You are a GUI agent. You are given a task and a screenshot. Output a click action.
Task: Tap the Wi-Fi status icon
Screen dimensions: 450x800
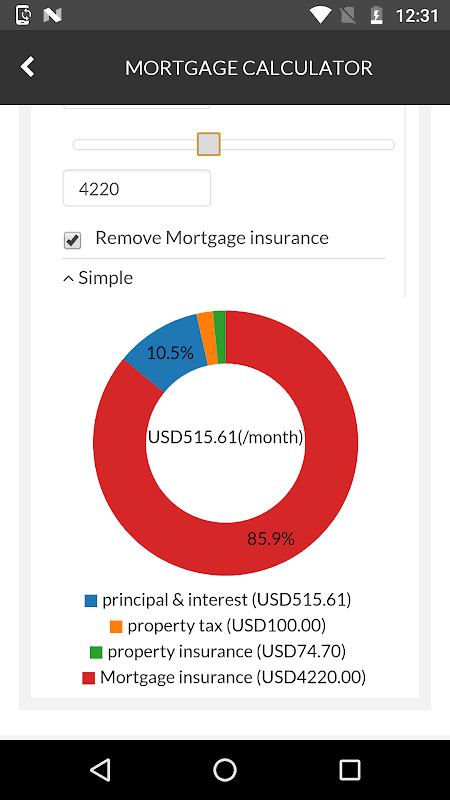click(320, 15)
